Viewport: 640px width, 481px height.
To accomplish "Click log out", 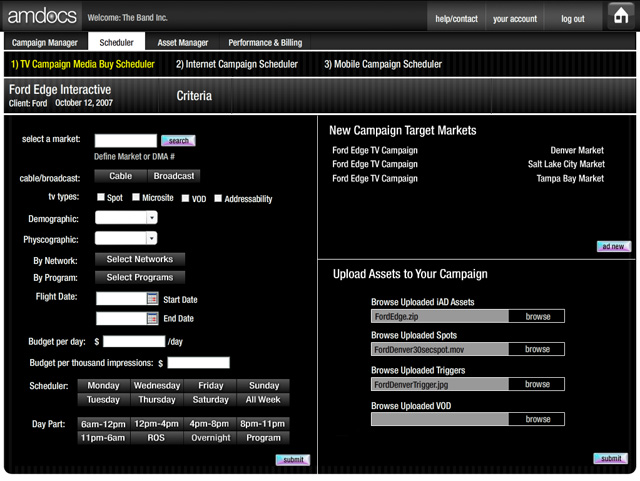I will (x=573, y=18).
